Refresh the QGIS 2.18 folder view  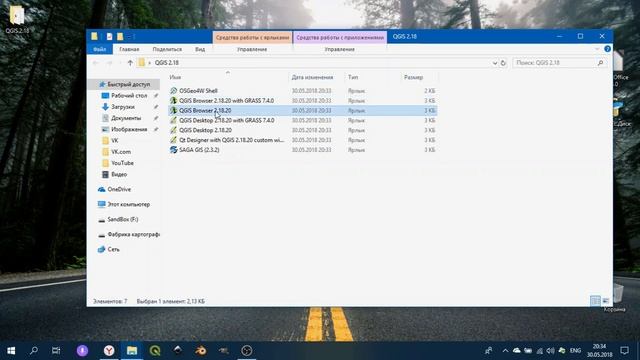(503, 63)
